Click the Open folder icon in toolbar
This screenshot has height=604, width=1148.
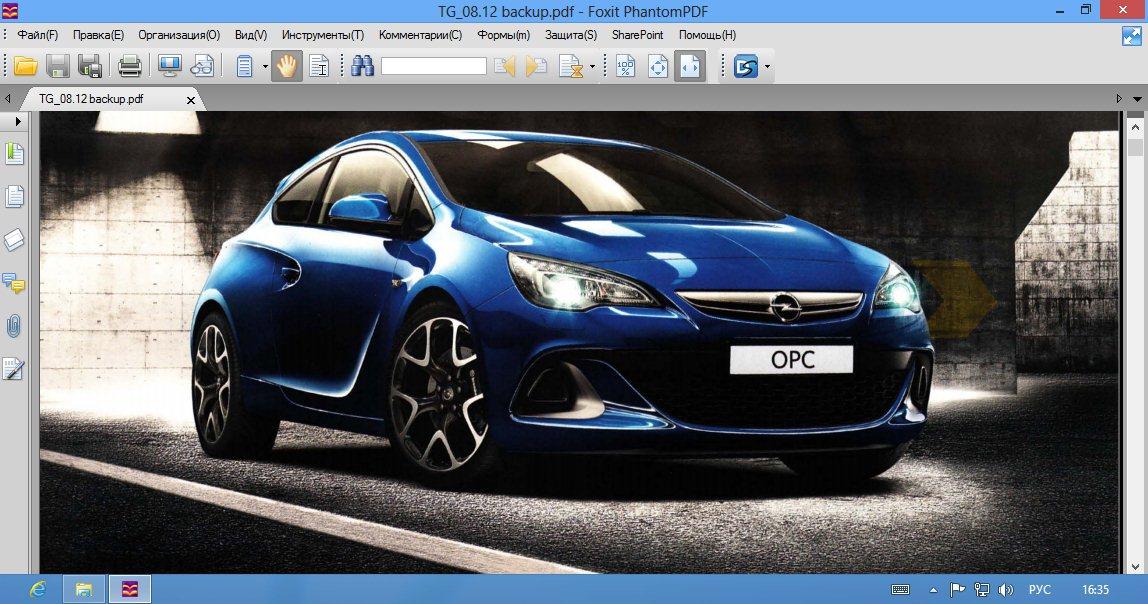click(x=25, y=67)
